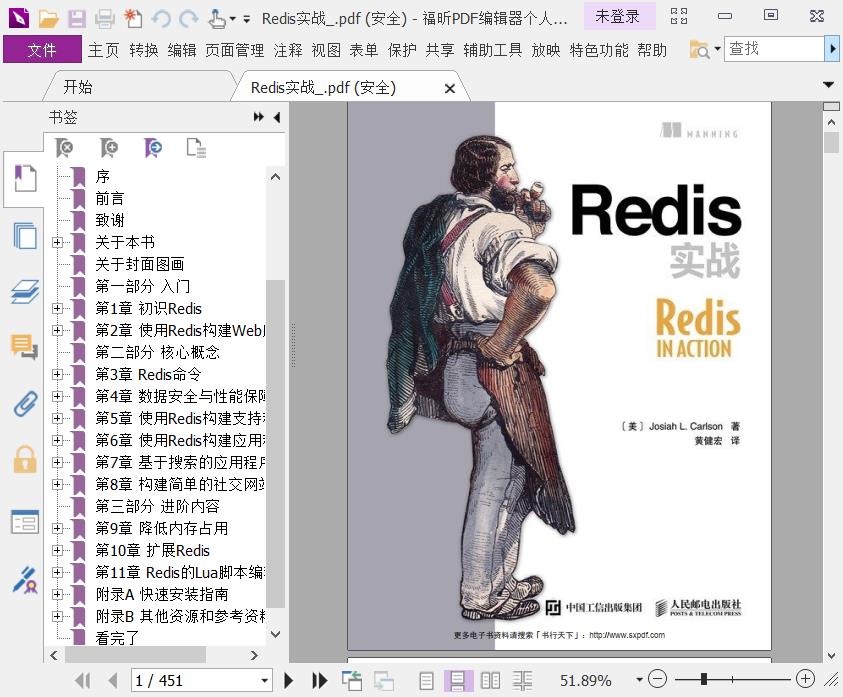Open the 特色功能 ribbon tab
Screen dimensions: 843x697
point(599,50)
